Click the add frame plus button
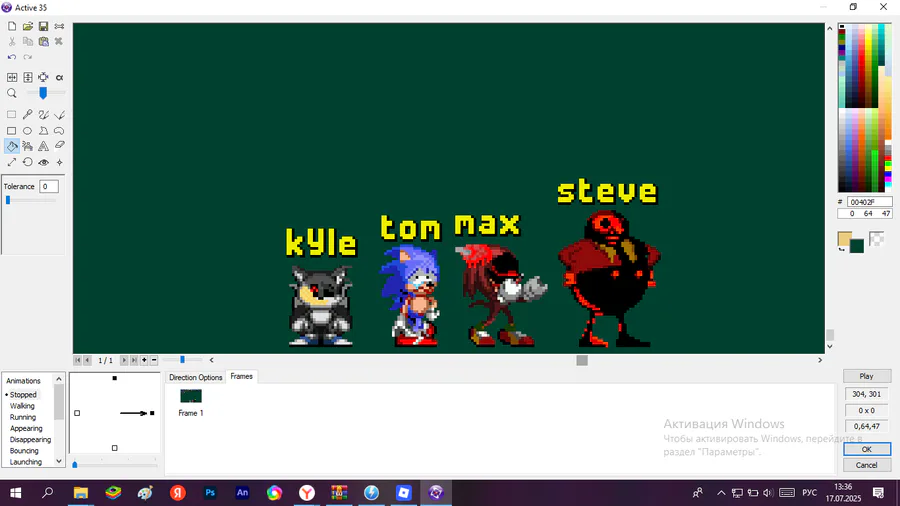Screen dimensions: 900x506 [x=144, y=360]
